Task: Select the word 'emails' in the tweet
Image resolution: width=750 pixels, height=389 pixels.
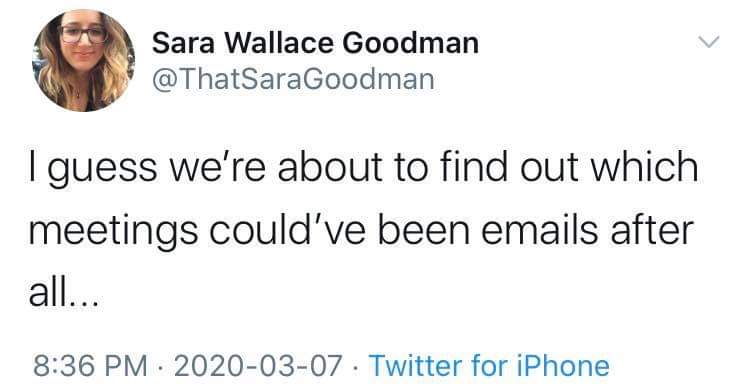Action: pyautogui.click(x=540, y=229)
